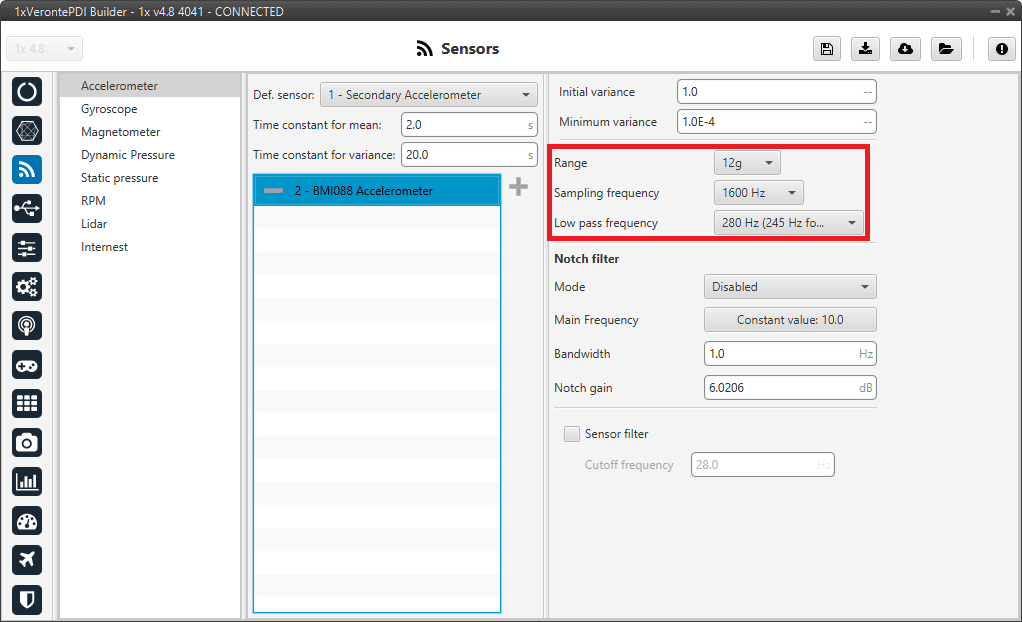The image size is (1022, 622).
Task: Open the Range 12g dropdown
Action: pos(747,162)
